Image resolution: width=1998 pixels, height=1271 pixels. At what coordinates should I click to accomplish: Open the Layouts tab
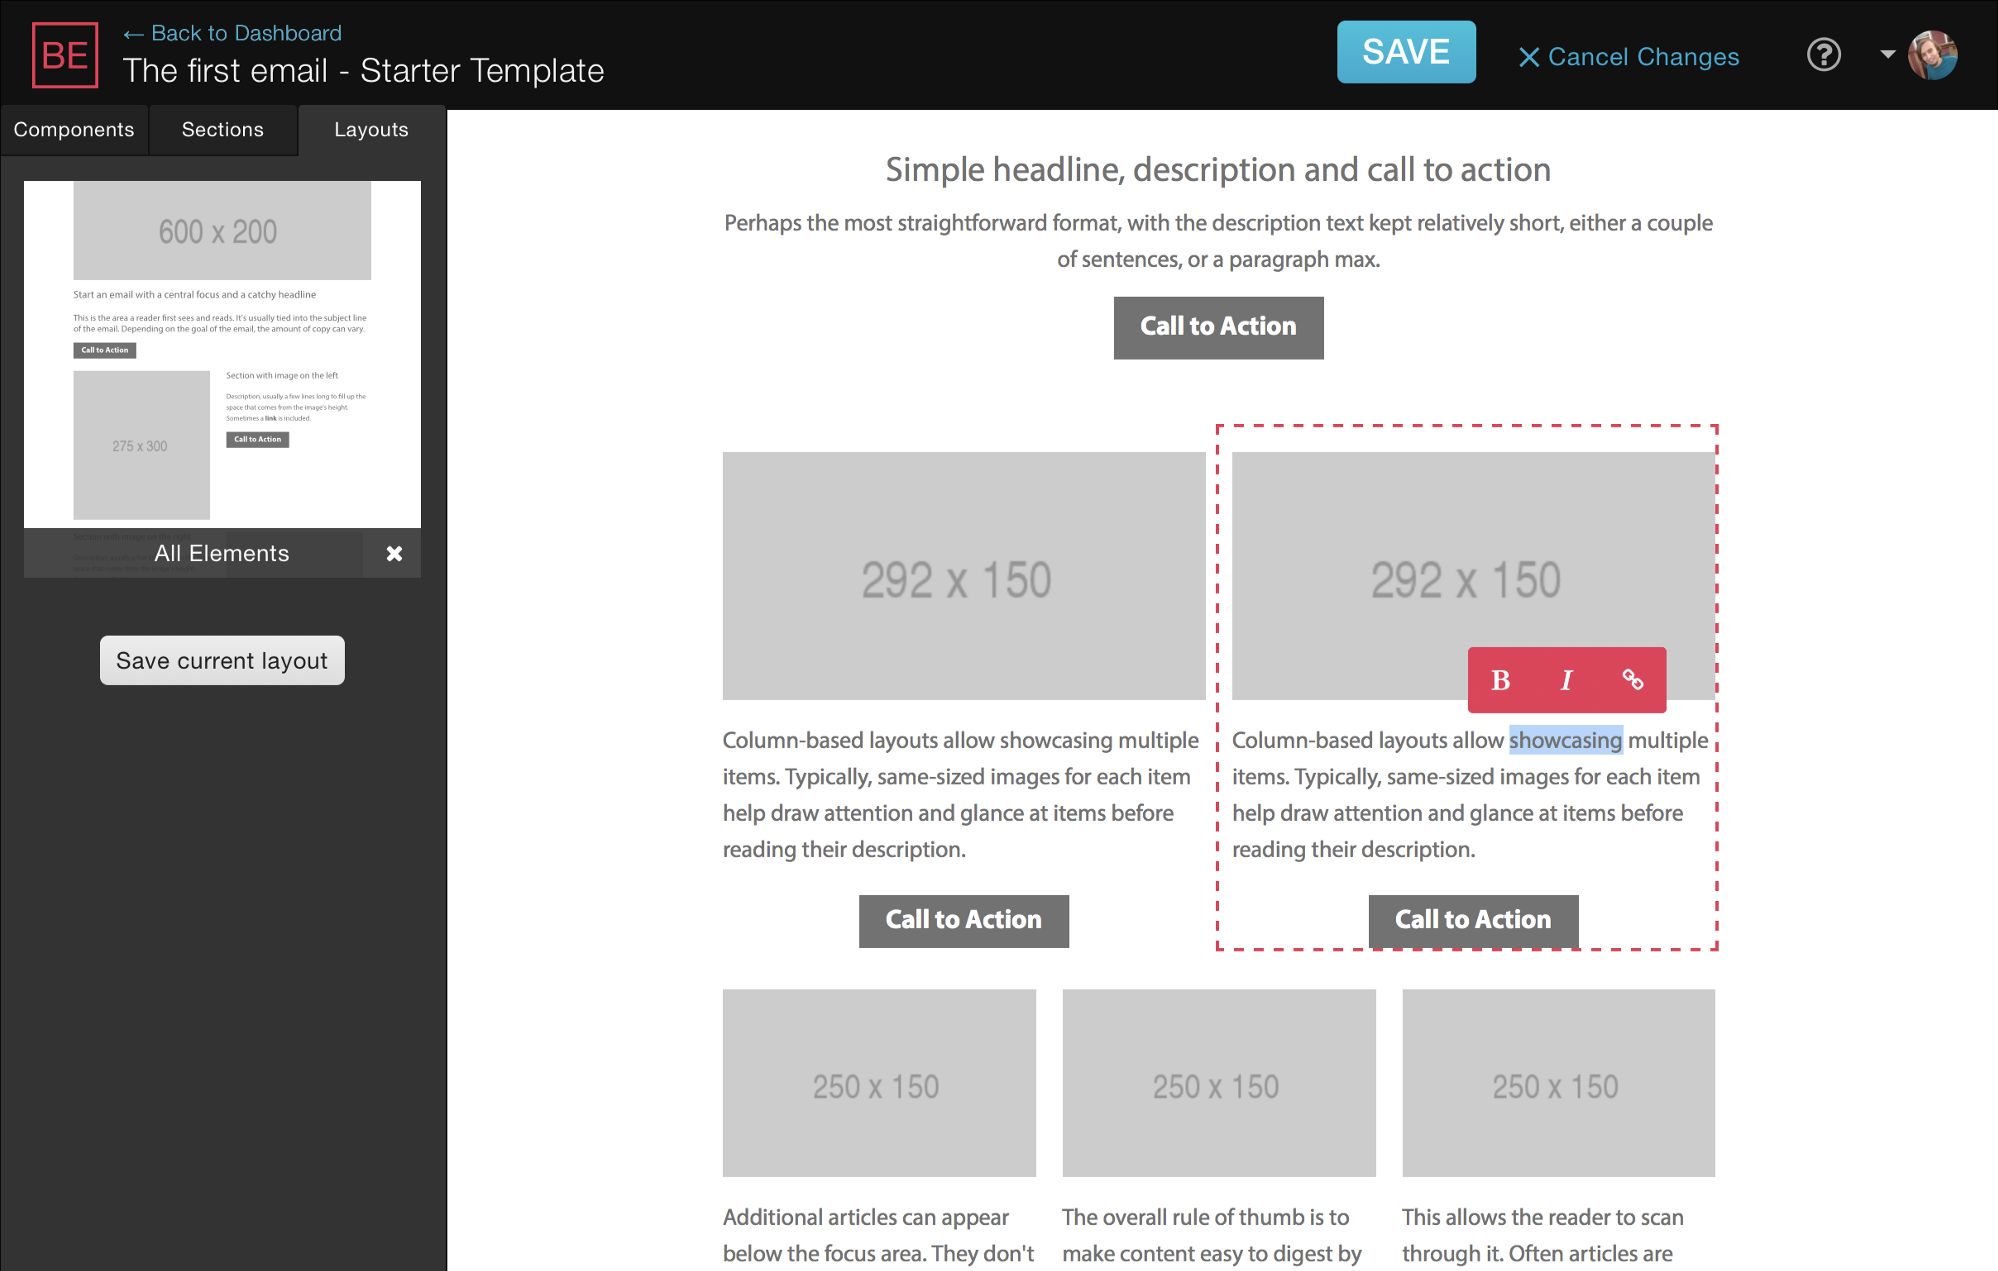371,129
